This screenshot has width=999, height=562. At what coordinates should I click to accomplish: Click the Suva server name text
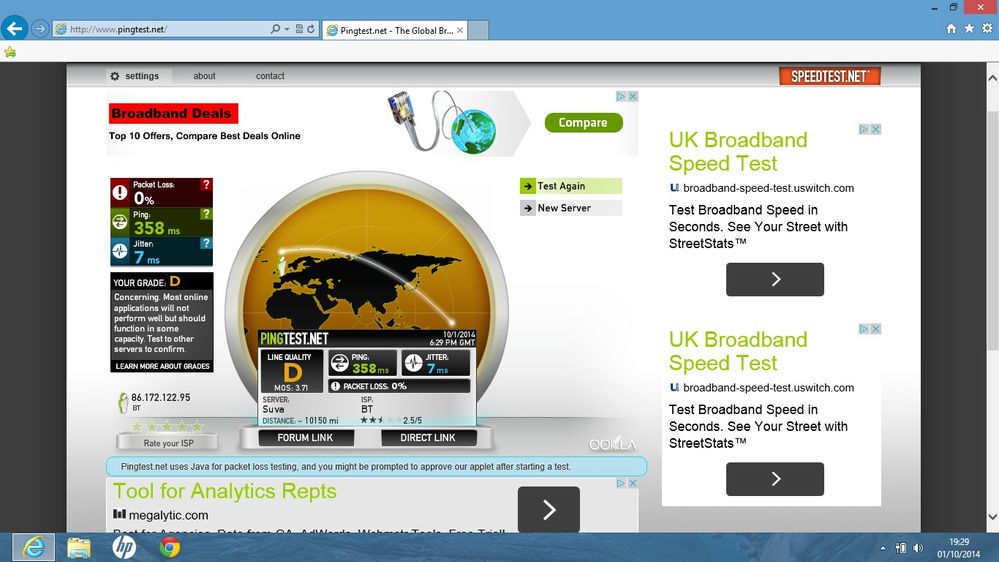point(273,409)
